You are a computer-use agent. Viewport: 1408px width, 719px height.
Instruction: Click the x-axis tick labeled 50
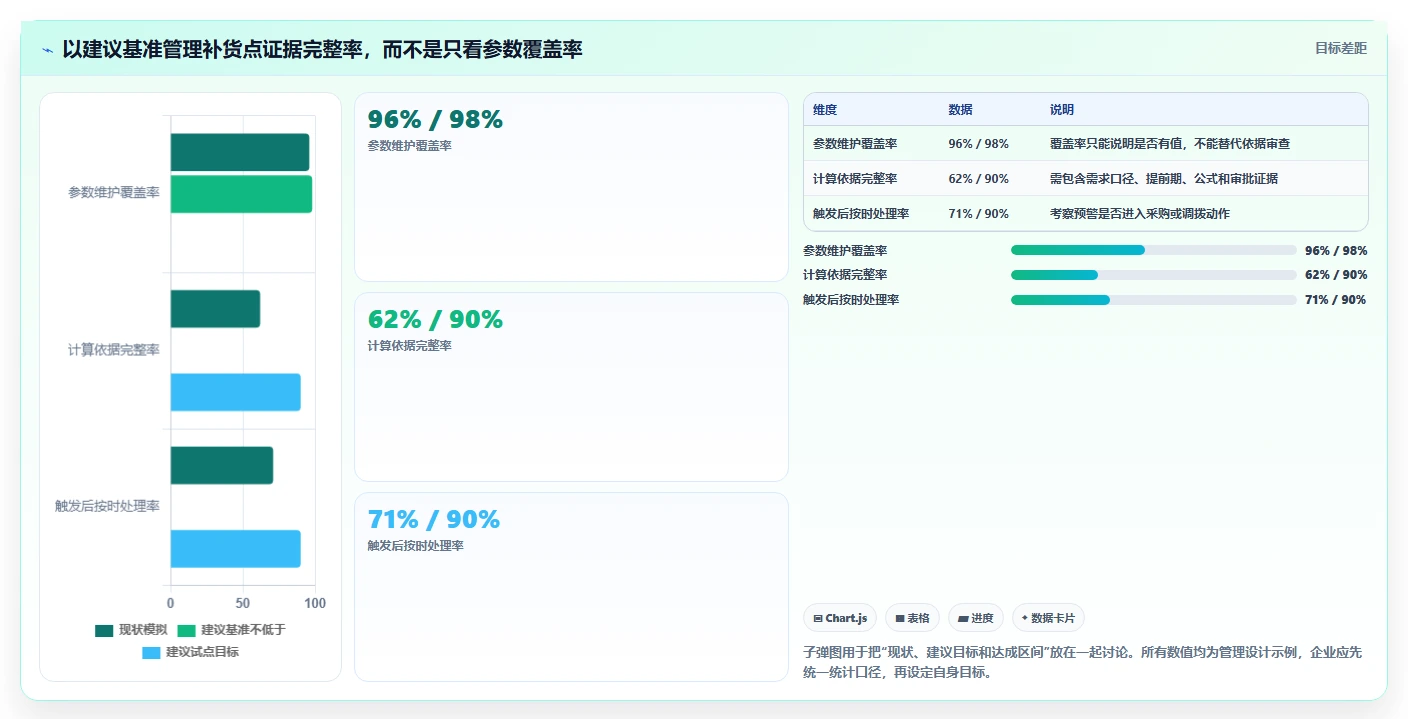pyautogui.click(x=243, y=603)
